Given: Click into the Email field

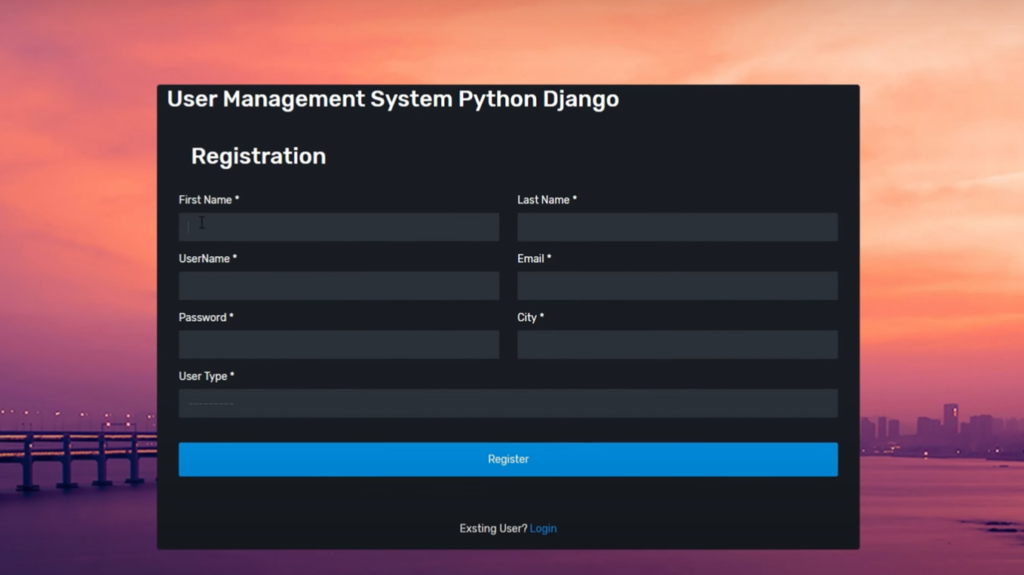Looking at the screenshot, I should coord(677,286).
